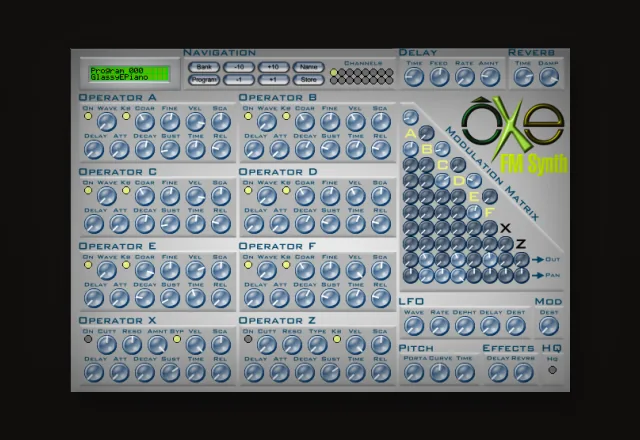The image size is (640, 440).
Task: Click Operator Z Type knob
Action: click(x=317, y=345)
